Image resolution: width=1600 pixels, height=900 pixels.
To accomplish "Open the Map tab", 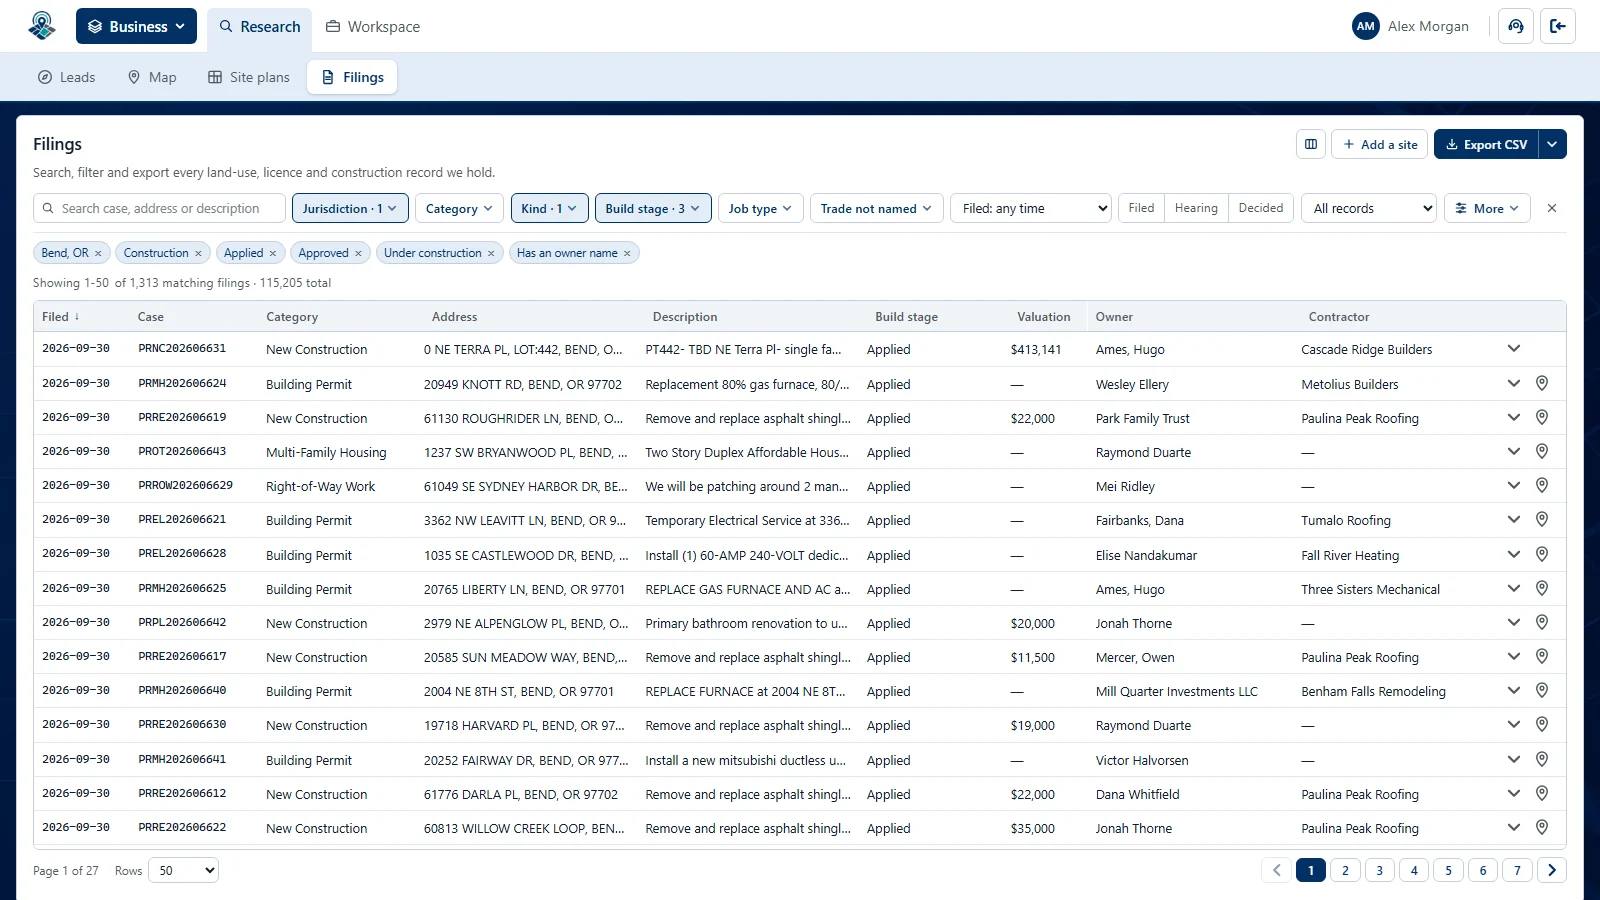I will pos(152,77).
